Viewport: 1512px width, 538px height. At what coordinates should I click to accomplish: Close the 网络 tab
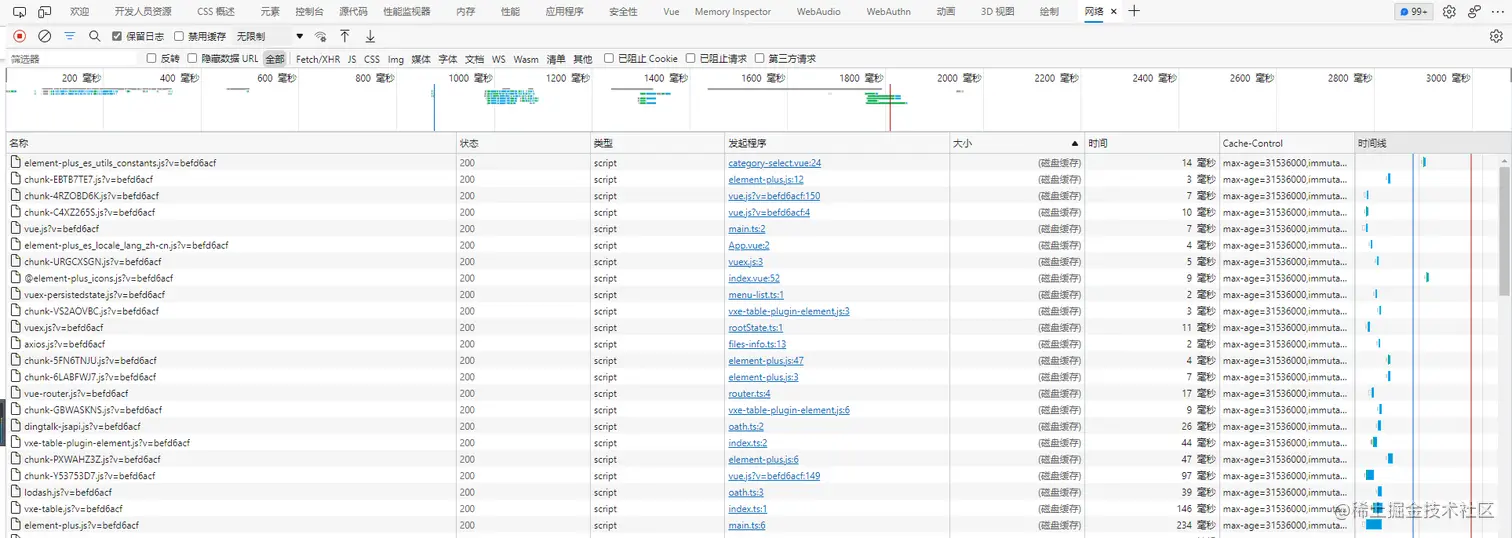1113,12
